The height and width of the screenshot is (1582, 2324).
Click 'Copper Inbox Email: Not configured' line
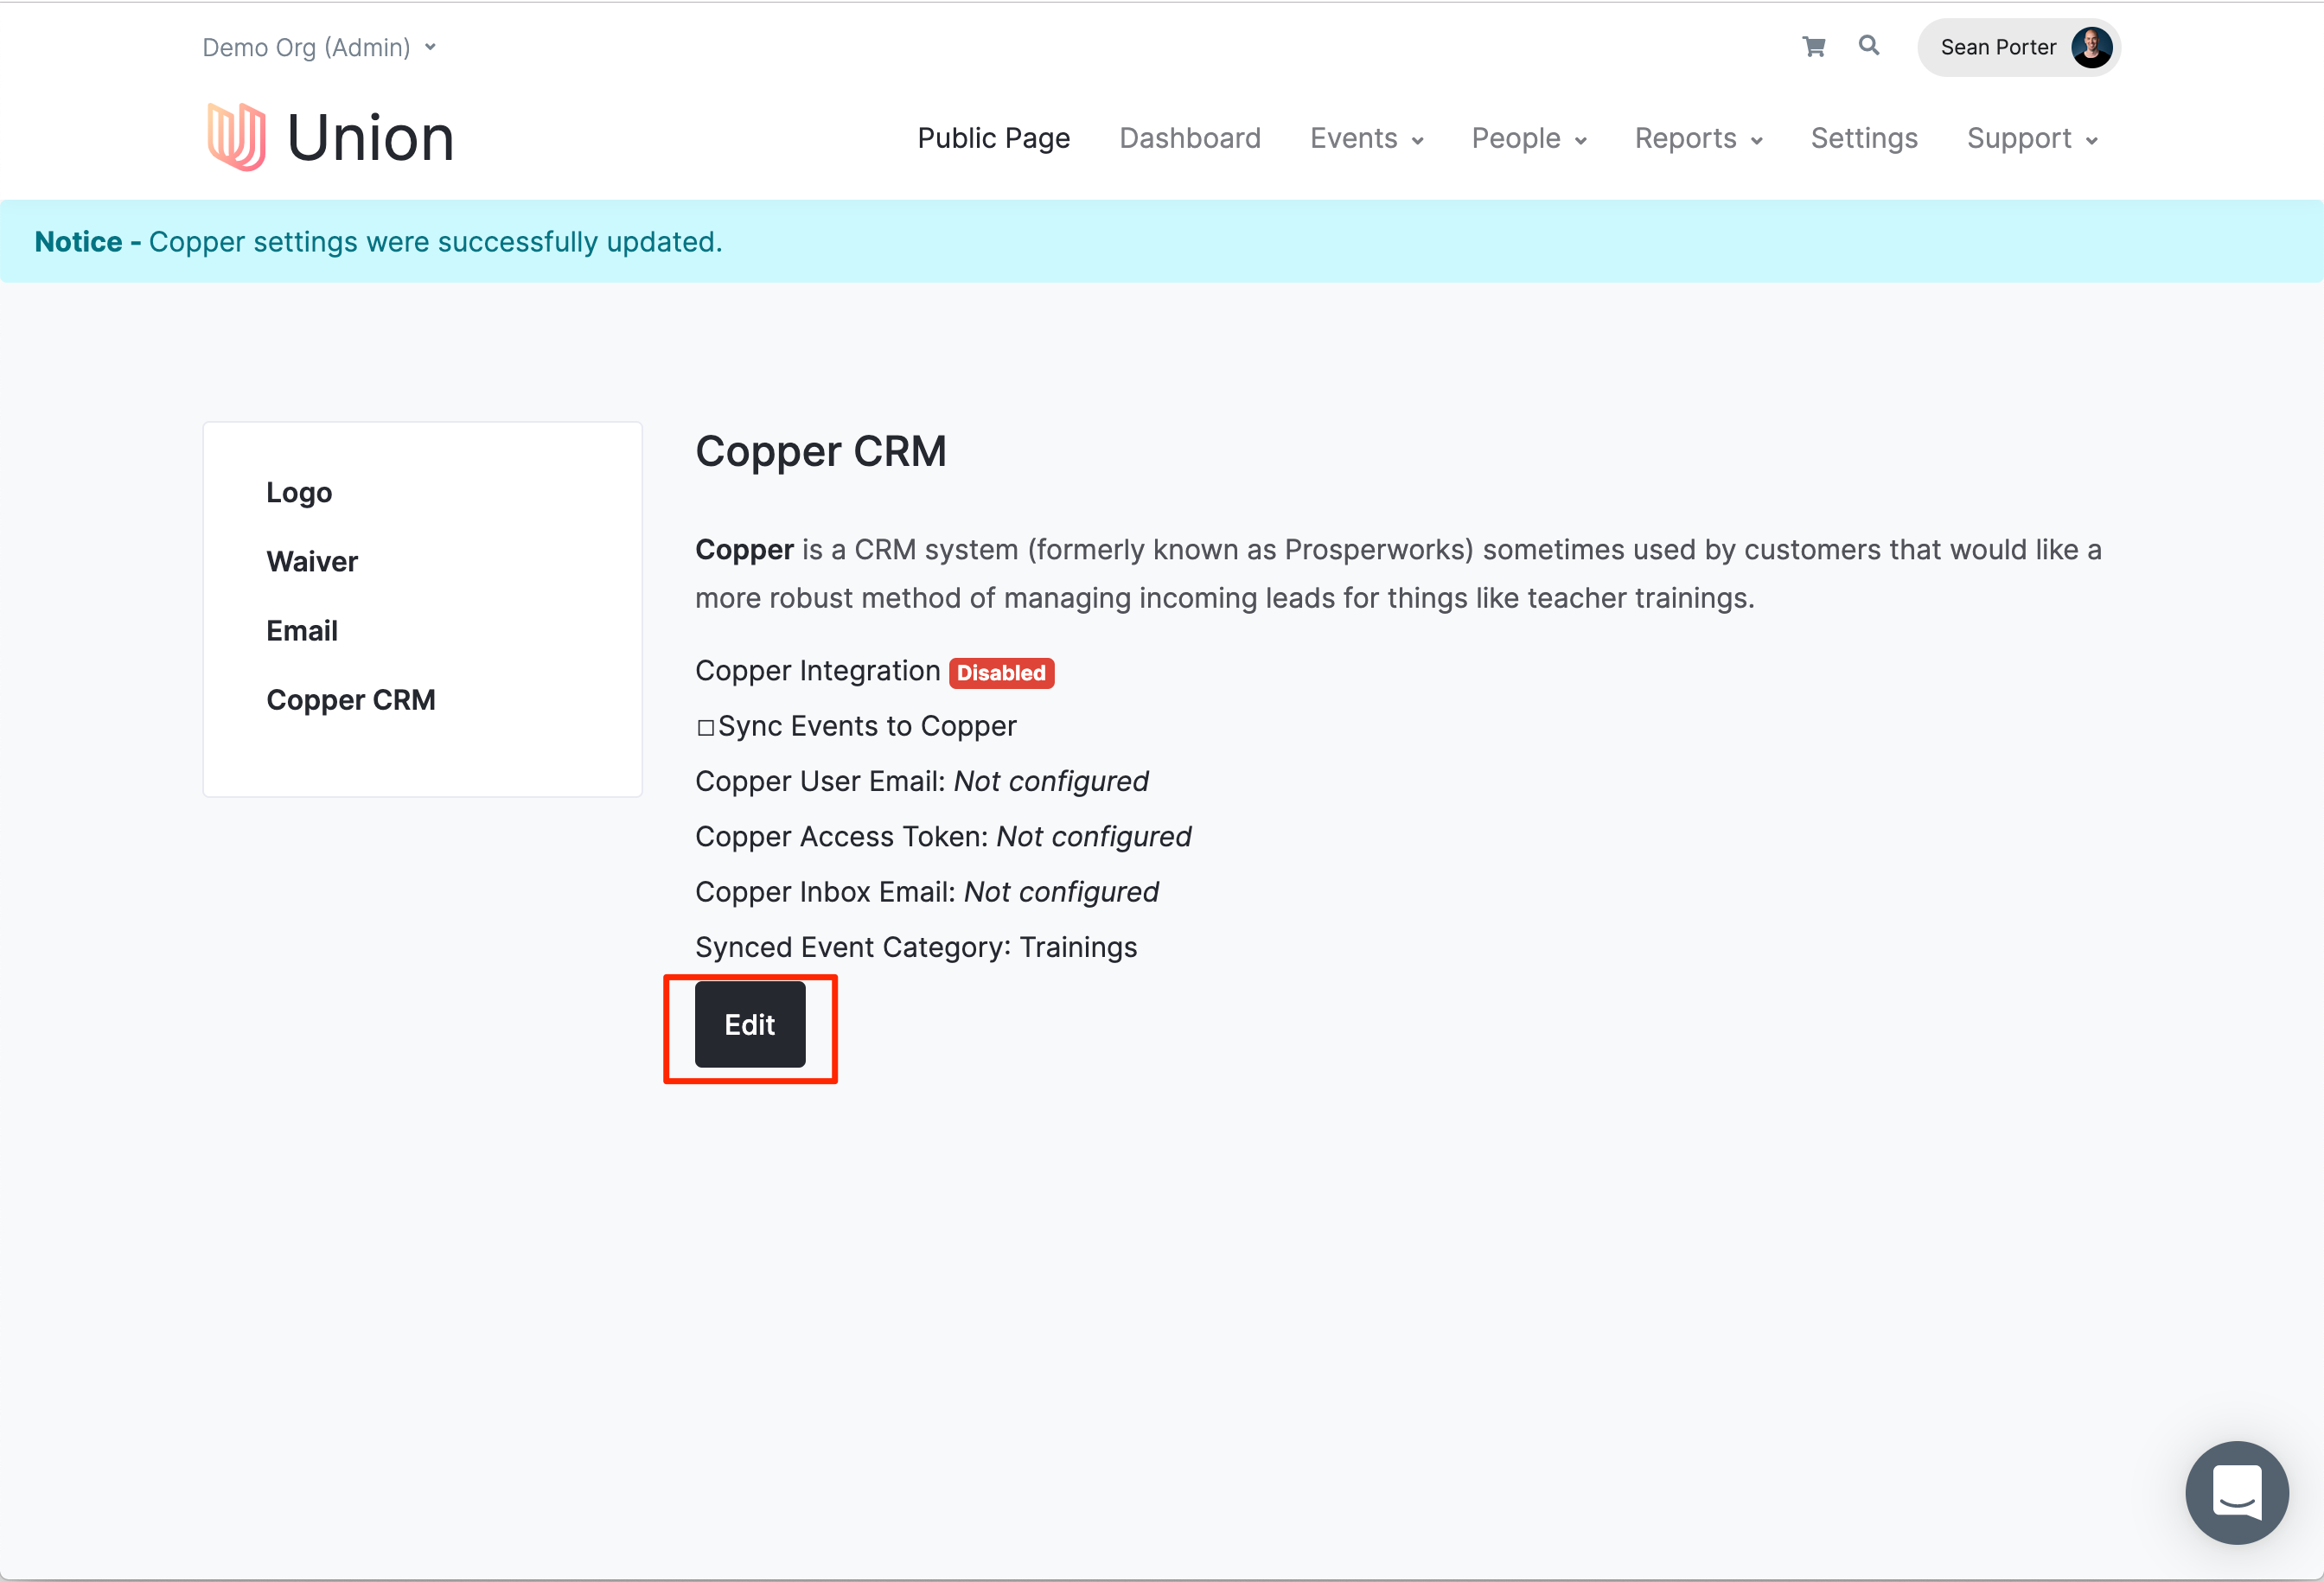point(926,892)
